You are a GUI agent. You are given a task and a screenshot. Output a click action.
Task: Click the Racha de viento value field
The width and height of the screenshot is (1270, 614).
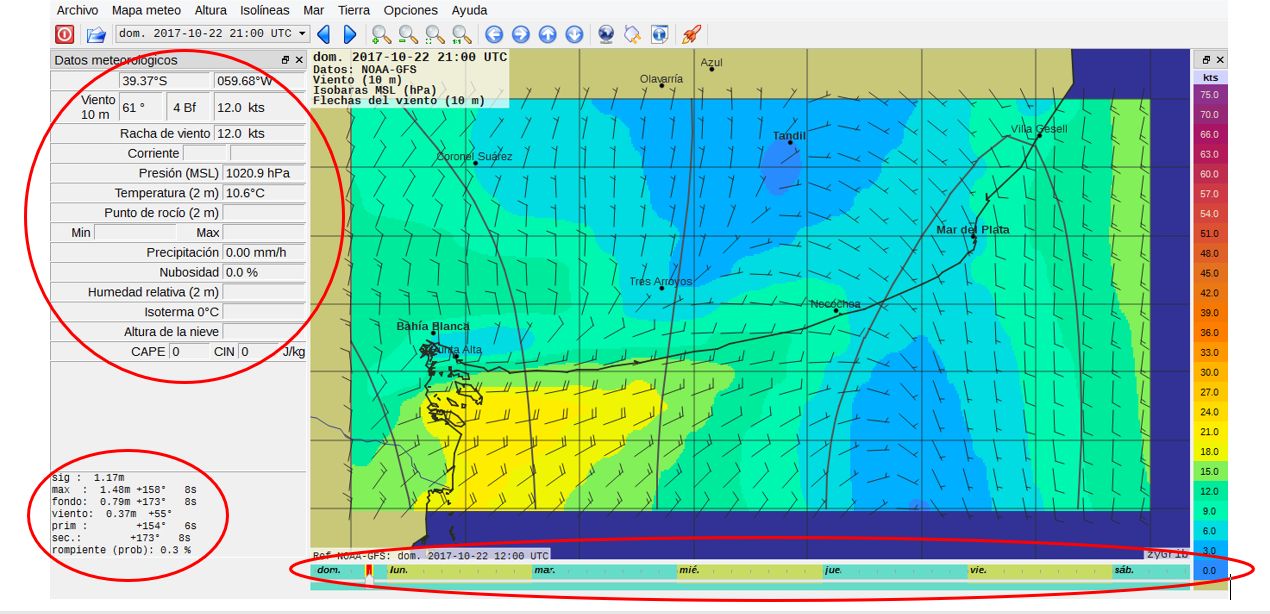[260, 133]
